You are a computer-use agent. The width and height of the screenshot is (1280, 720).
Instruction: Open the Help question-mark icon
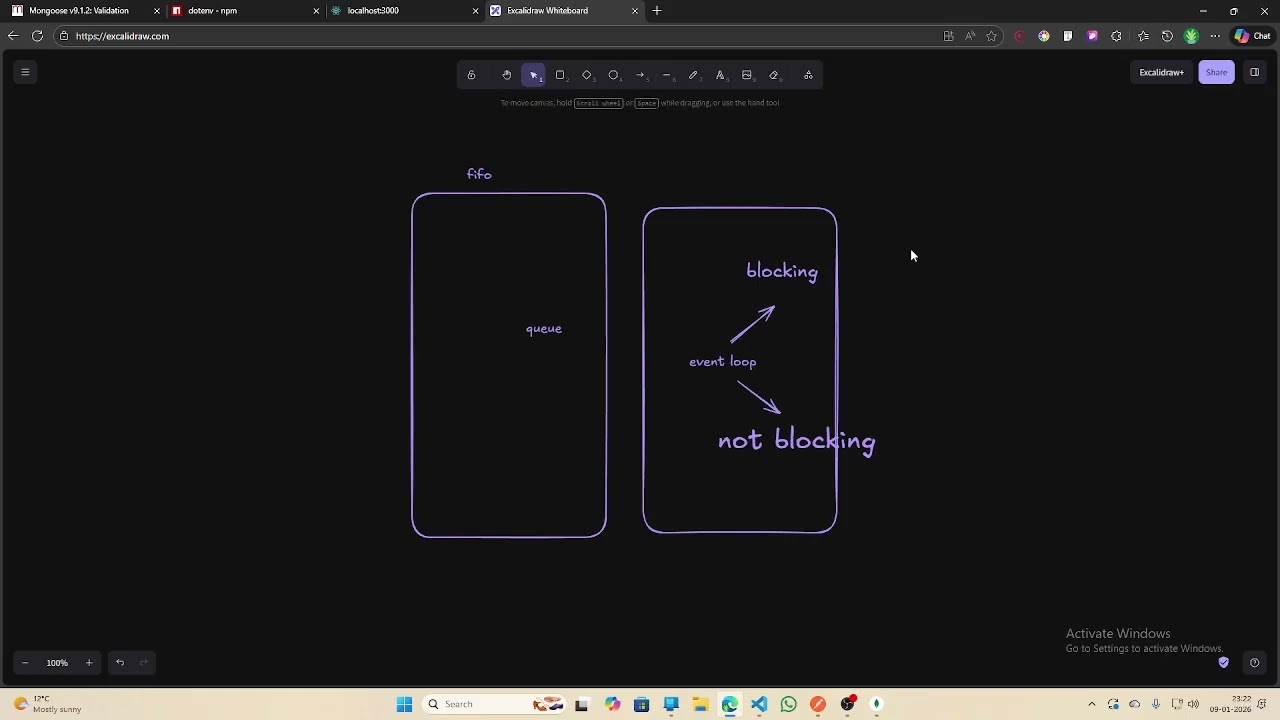pos(1254,662)
